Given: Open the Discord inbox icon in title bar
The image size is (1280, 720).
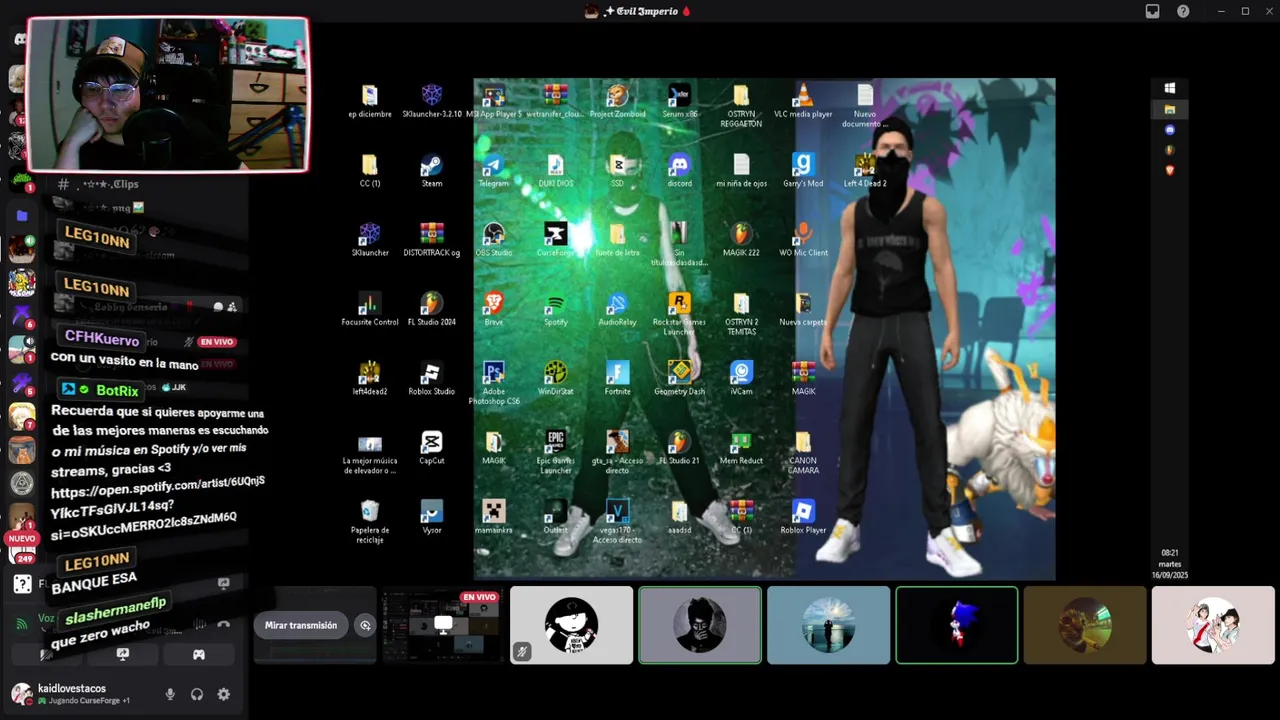Looking at the screenshot, I should [x=1152, y=11].
